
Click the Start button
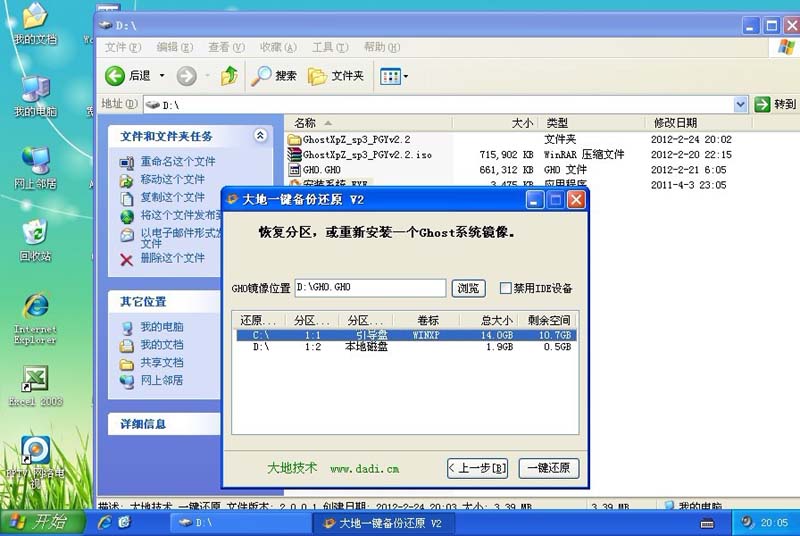(x=42, y=522)
